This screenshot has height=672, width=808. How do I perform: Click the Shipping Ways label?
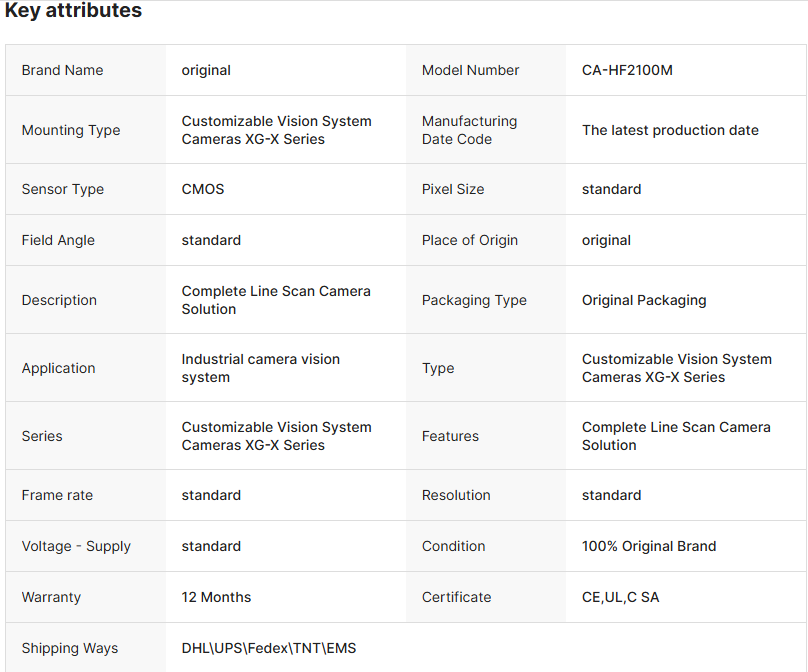(70, 648)
